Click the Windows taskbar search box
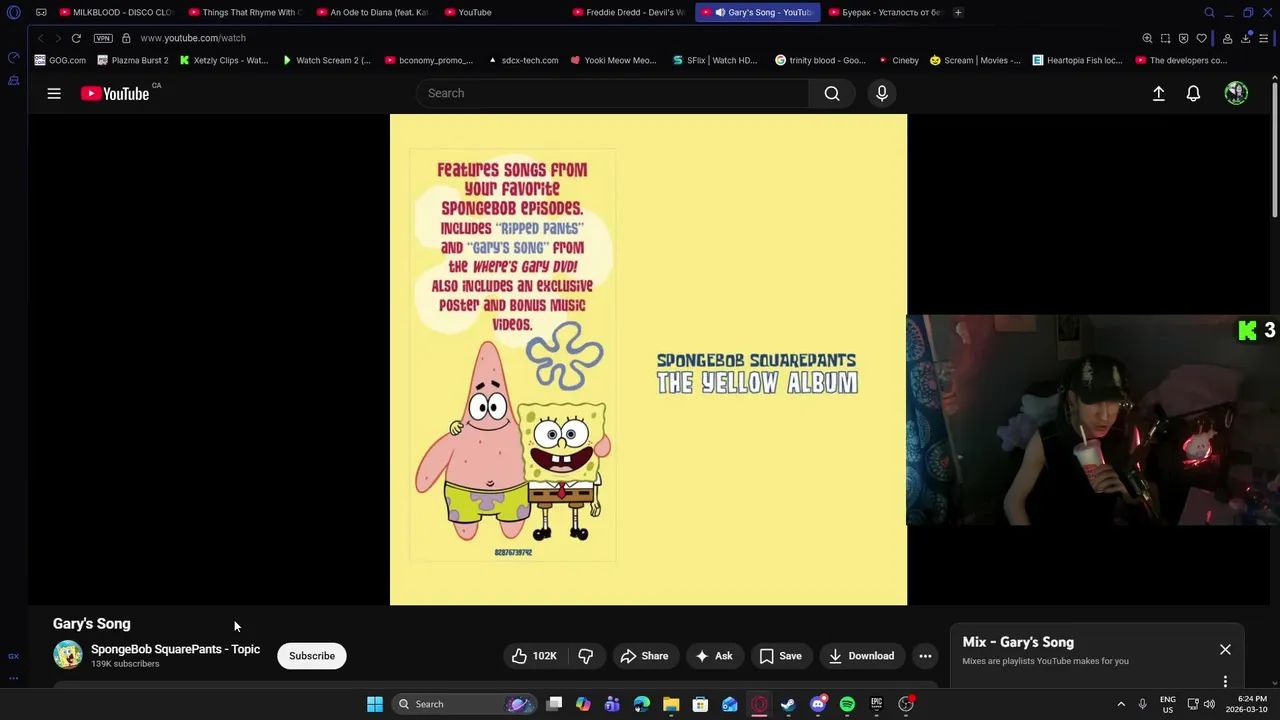 coord(465,704)
